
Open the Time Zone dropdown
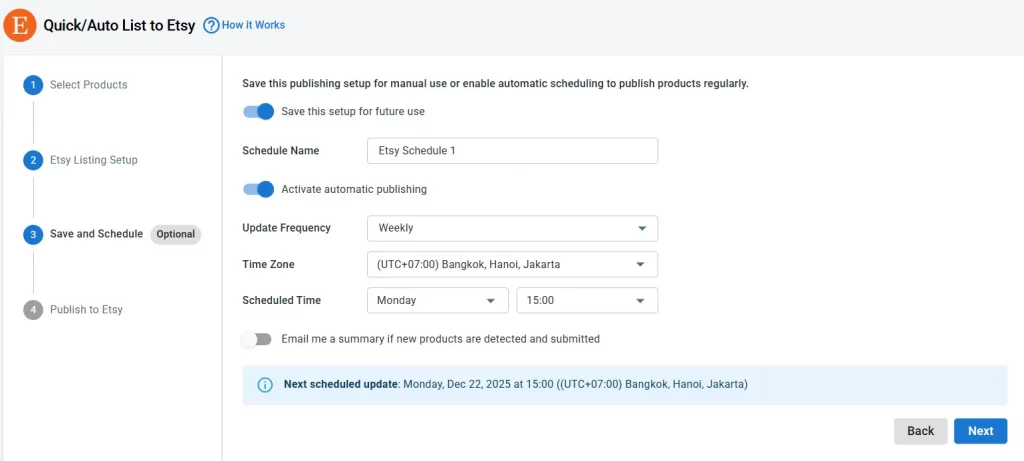513,264
